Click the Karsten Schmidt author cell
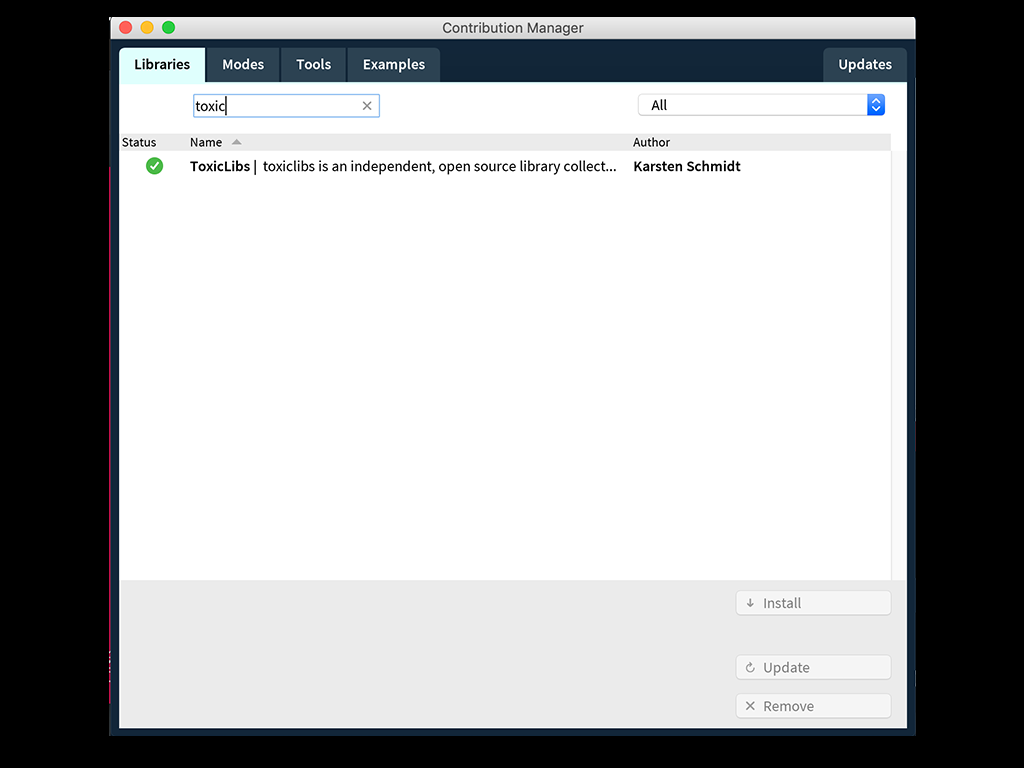Image resolution: width=1024 pixels, height=768 pixels. click(x=686, y=167)
